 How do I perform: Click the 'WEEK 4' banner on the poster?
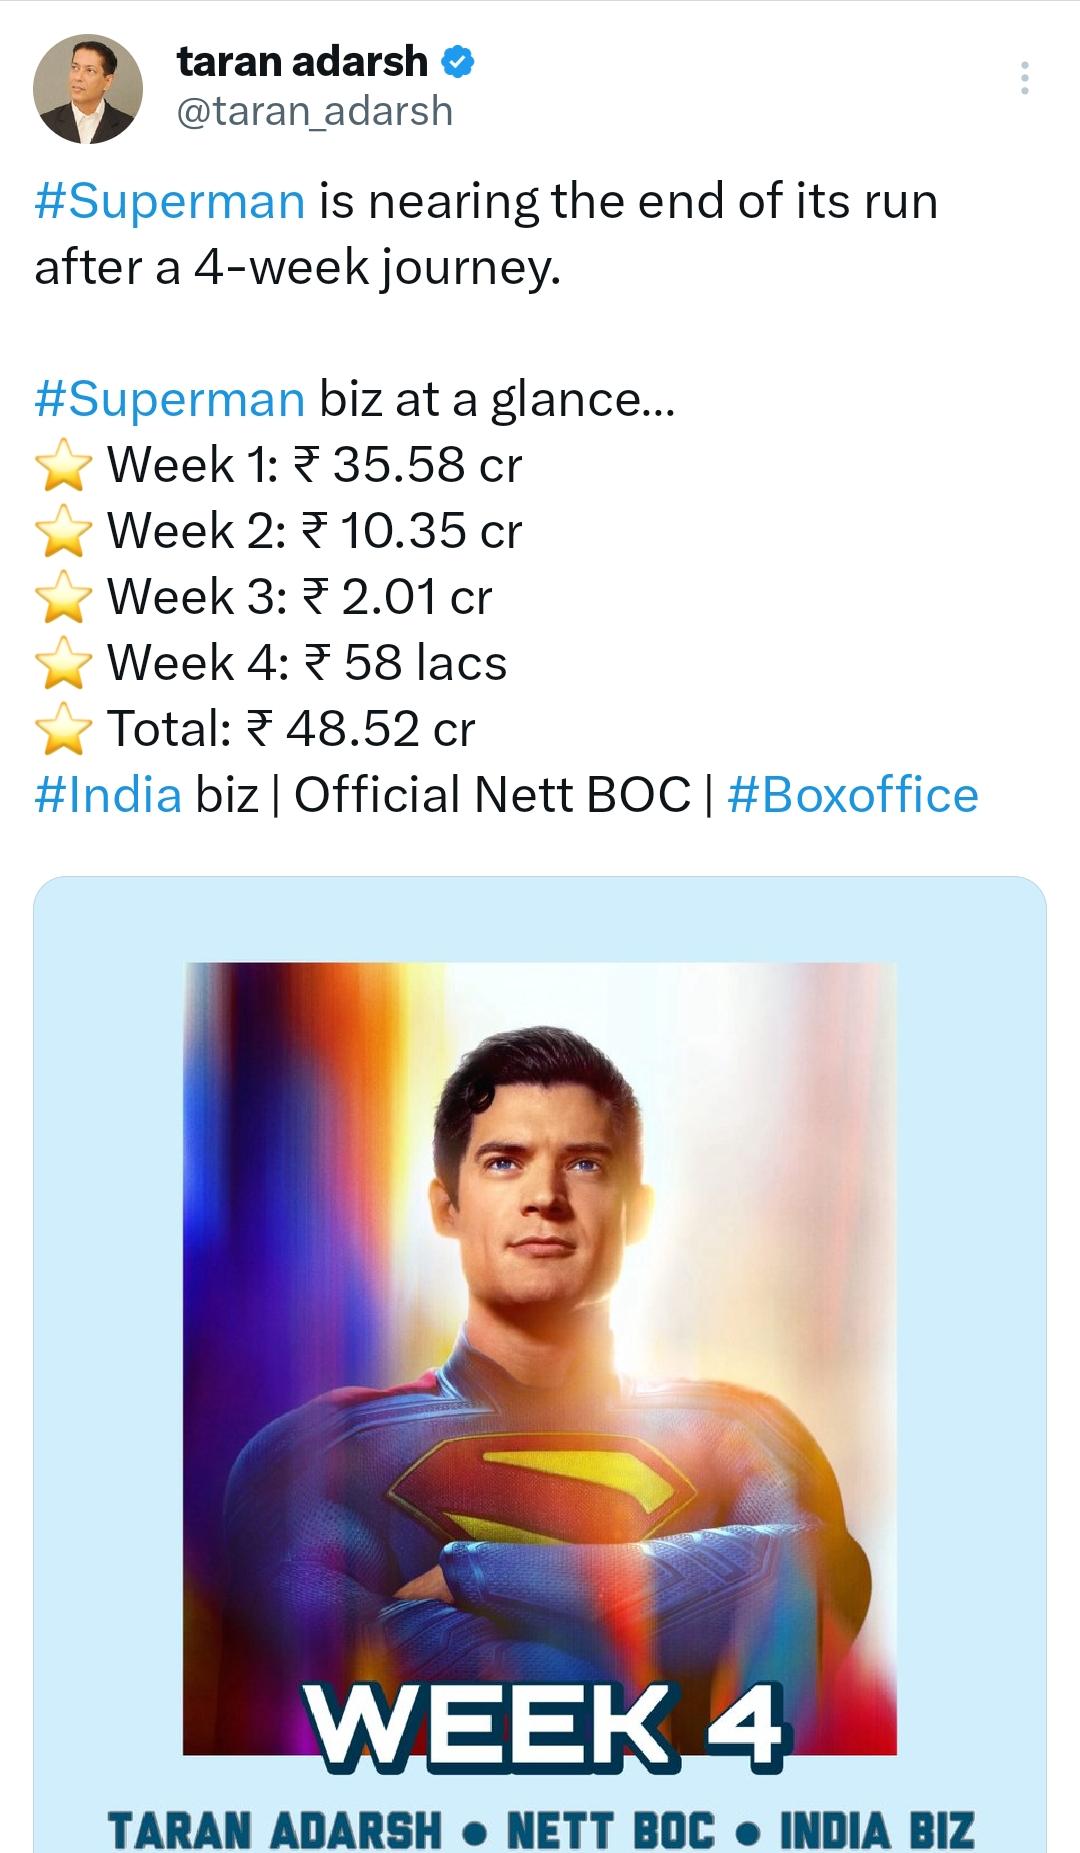(x=544, y=1725)
